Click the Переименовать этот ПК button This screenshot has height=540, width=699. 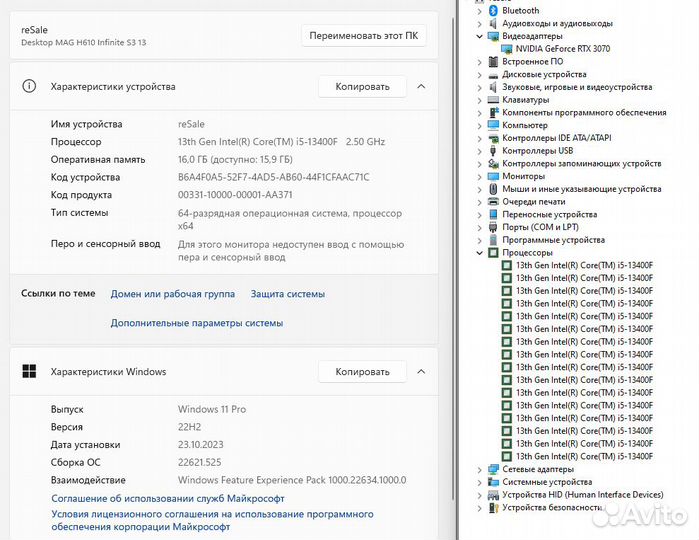tap(363, 36)
